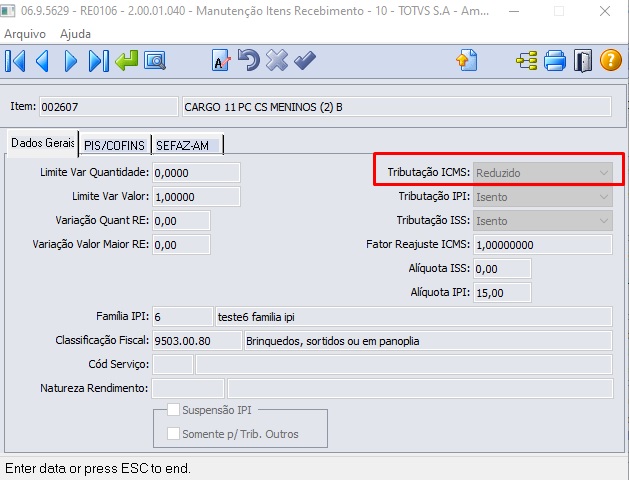Enable Somente p/ Trib. Outros checkbox
The width and height of the screenshot is (629, 480).
click(x=173, y=433)
